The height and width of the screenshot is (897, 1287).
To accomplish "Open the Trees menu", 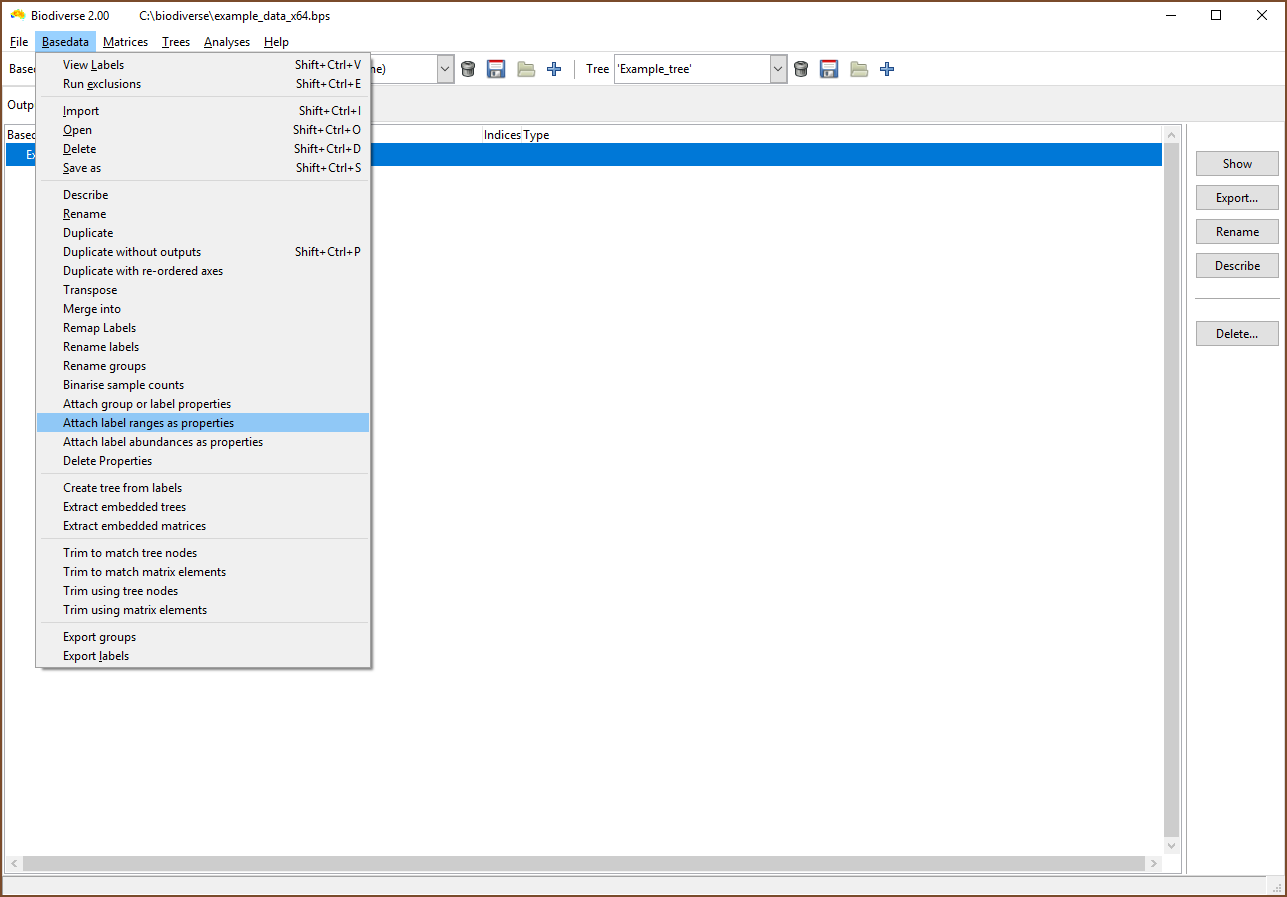I will 175,42.
